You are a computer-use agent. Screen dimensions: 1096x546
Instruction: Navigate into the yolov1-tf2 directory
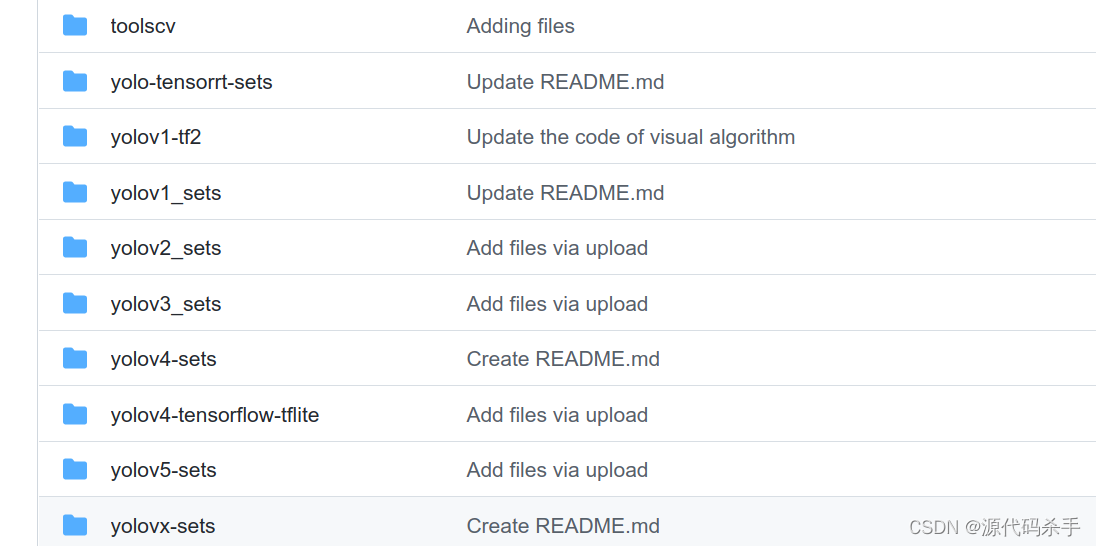(x=156, y=137)
